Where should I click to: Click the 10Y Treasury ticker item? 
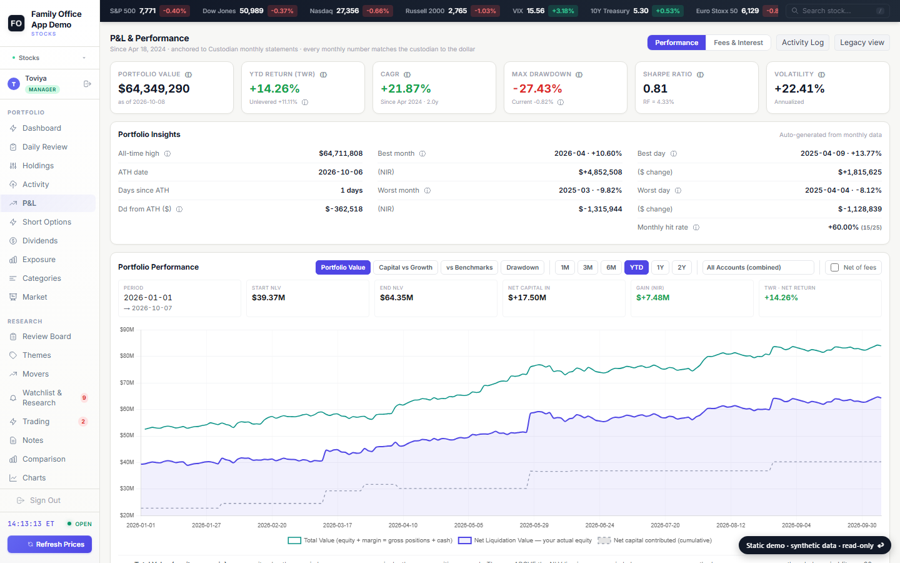coord(636,11)
